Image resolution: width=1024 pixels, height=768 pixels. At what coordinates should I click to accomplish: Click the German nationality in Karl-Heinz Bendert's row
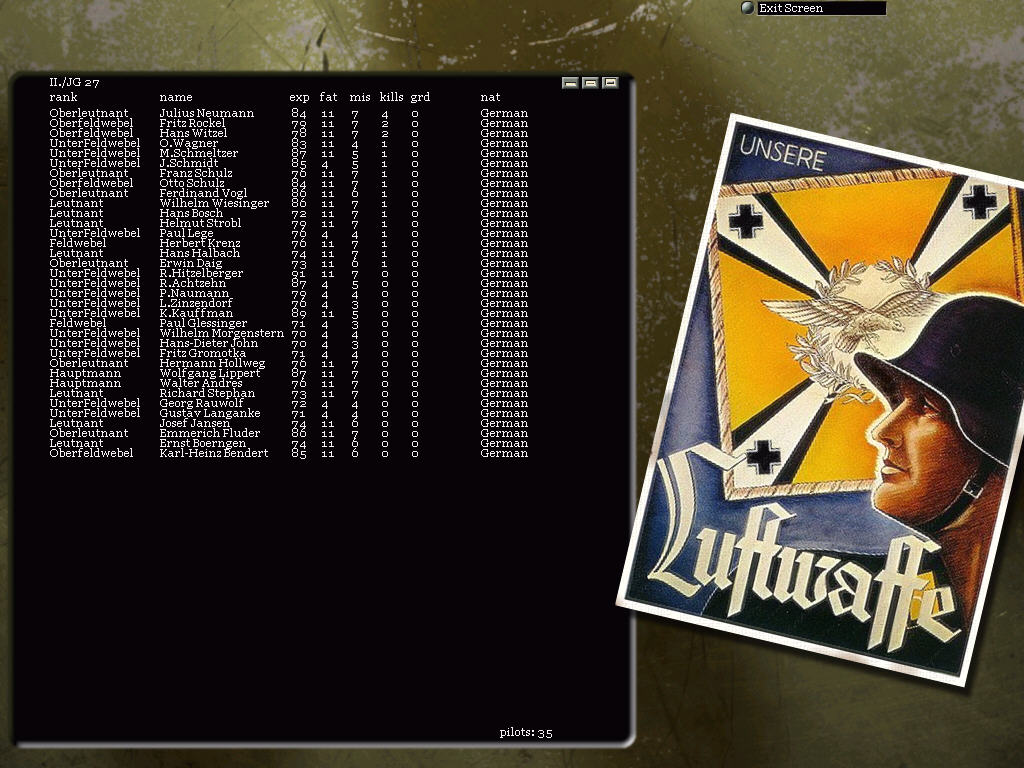(504, 453)
